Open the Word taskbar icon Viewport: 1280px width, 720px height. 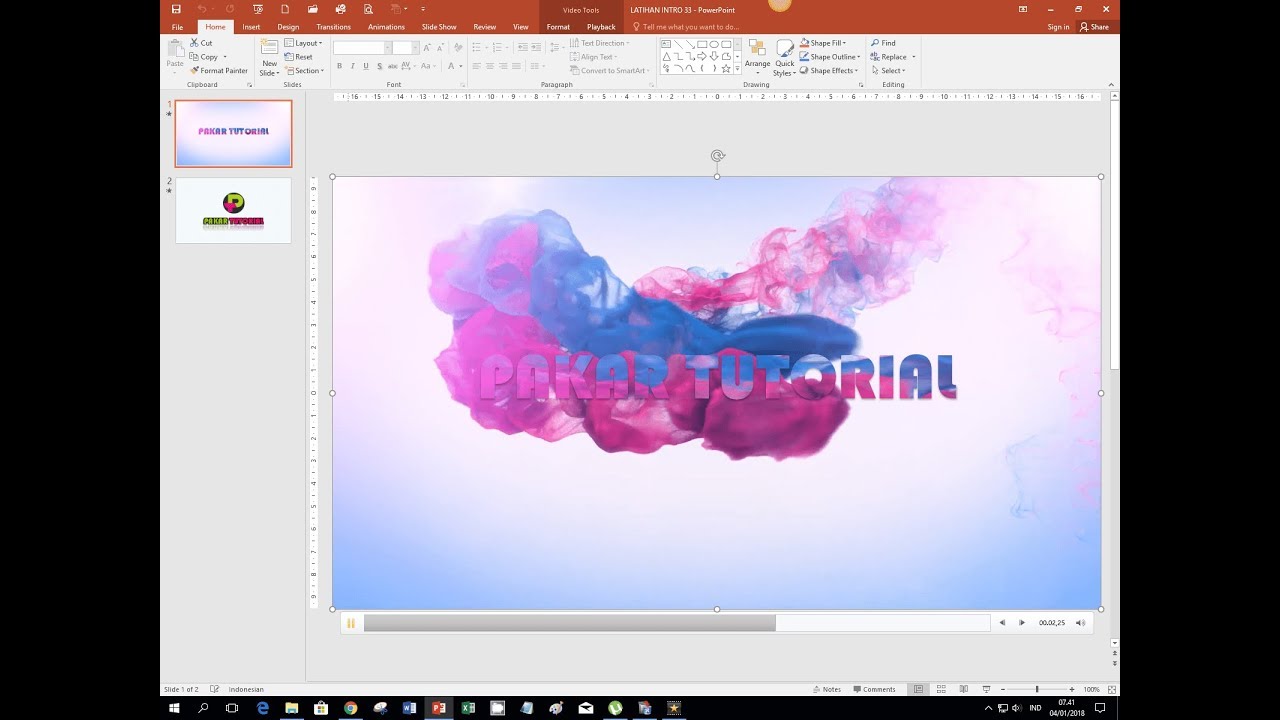click(x=409, y=708)
